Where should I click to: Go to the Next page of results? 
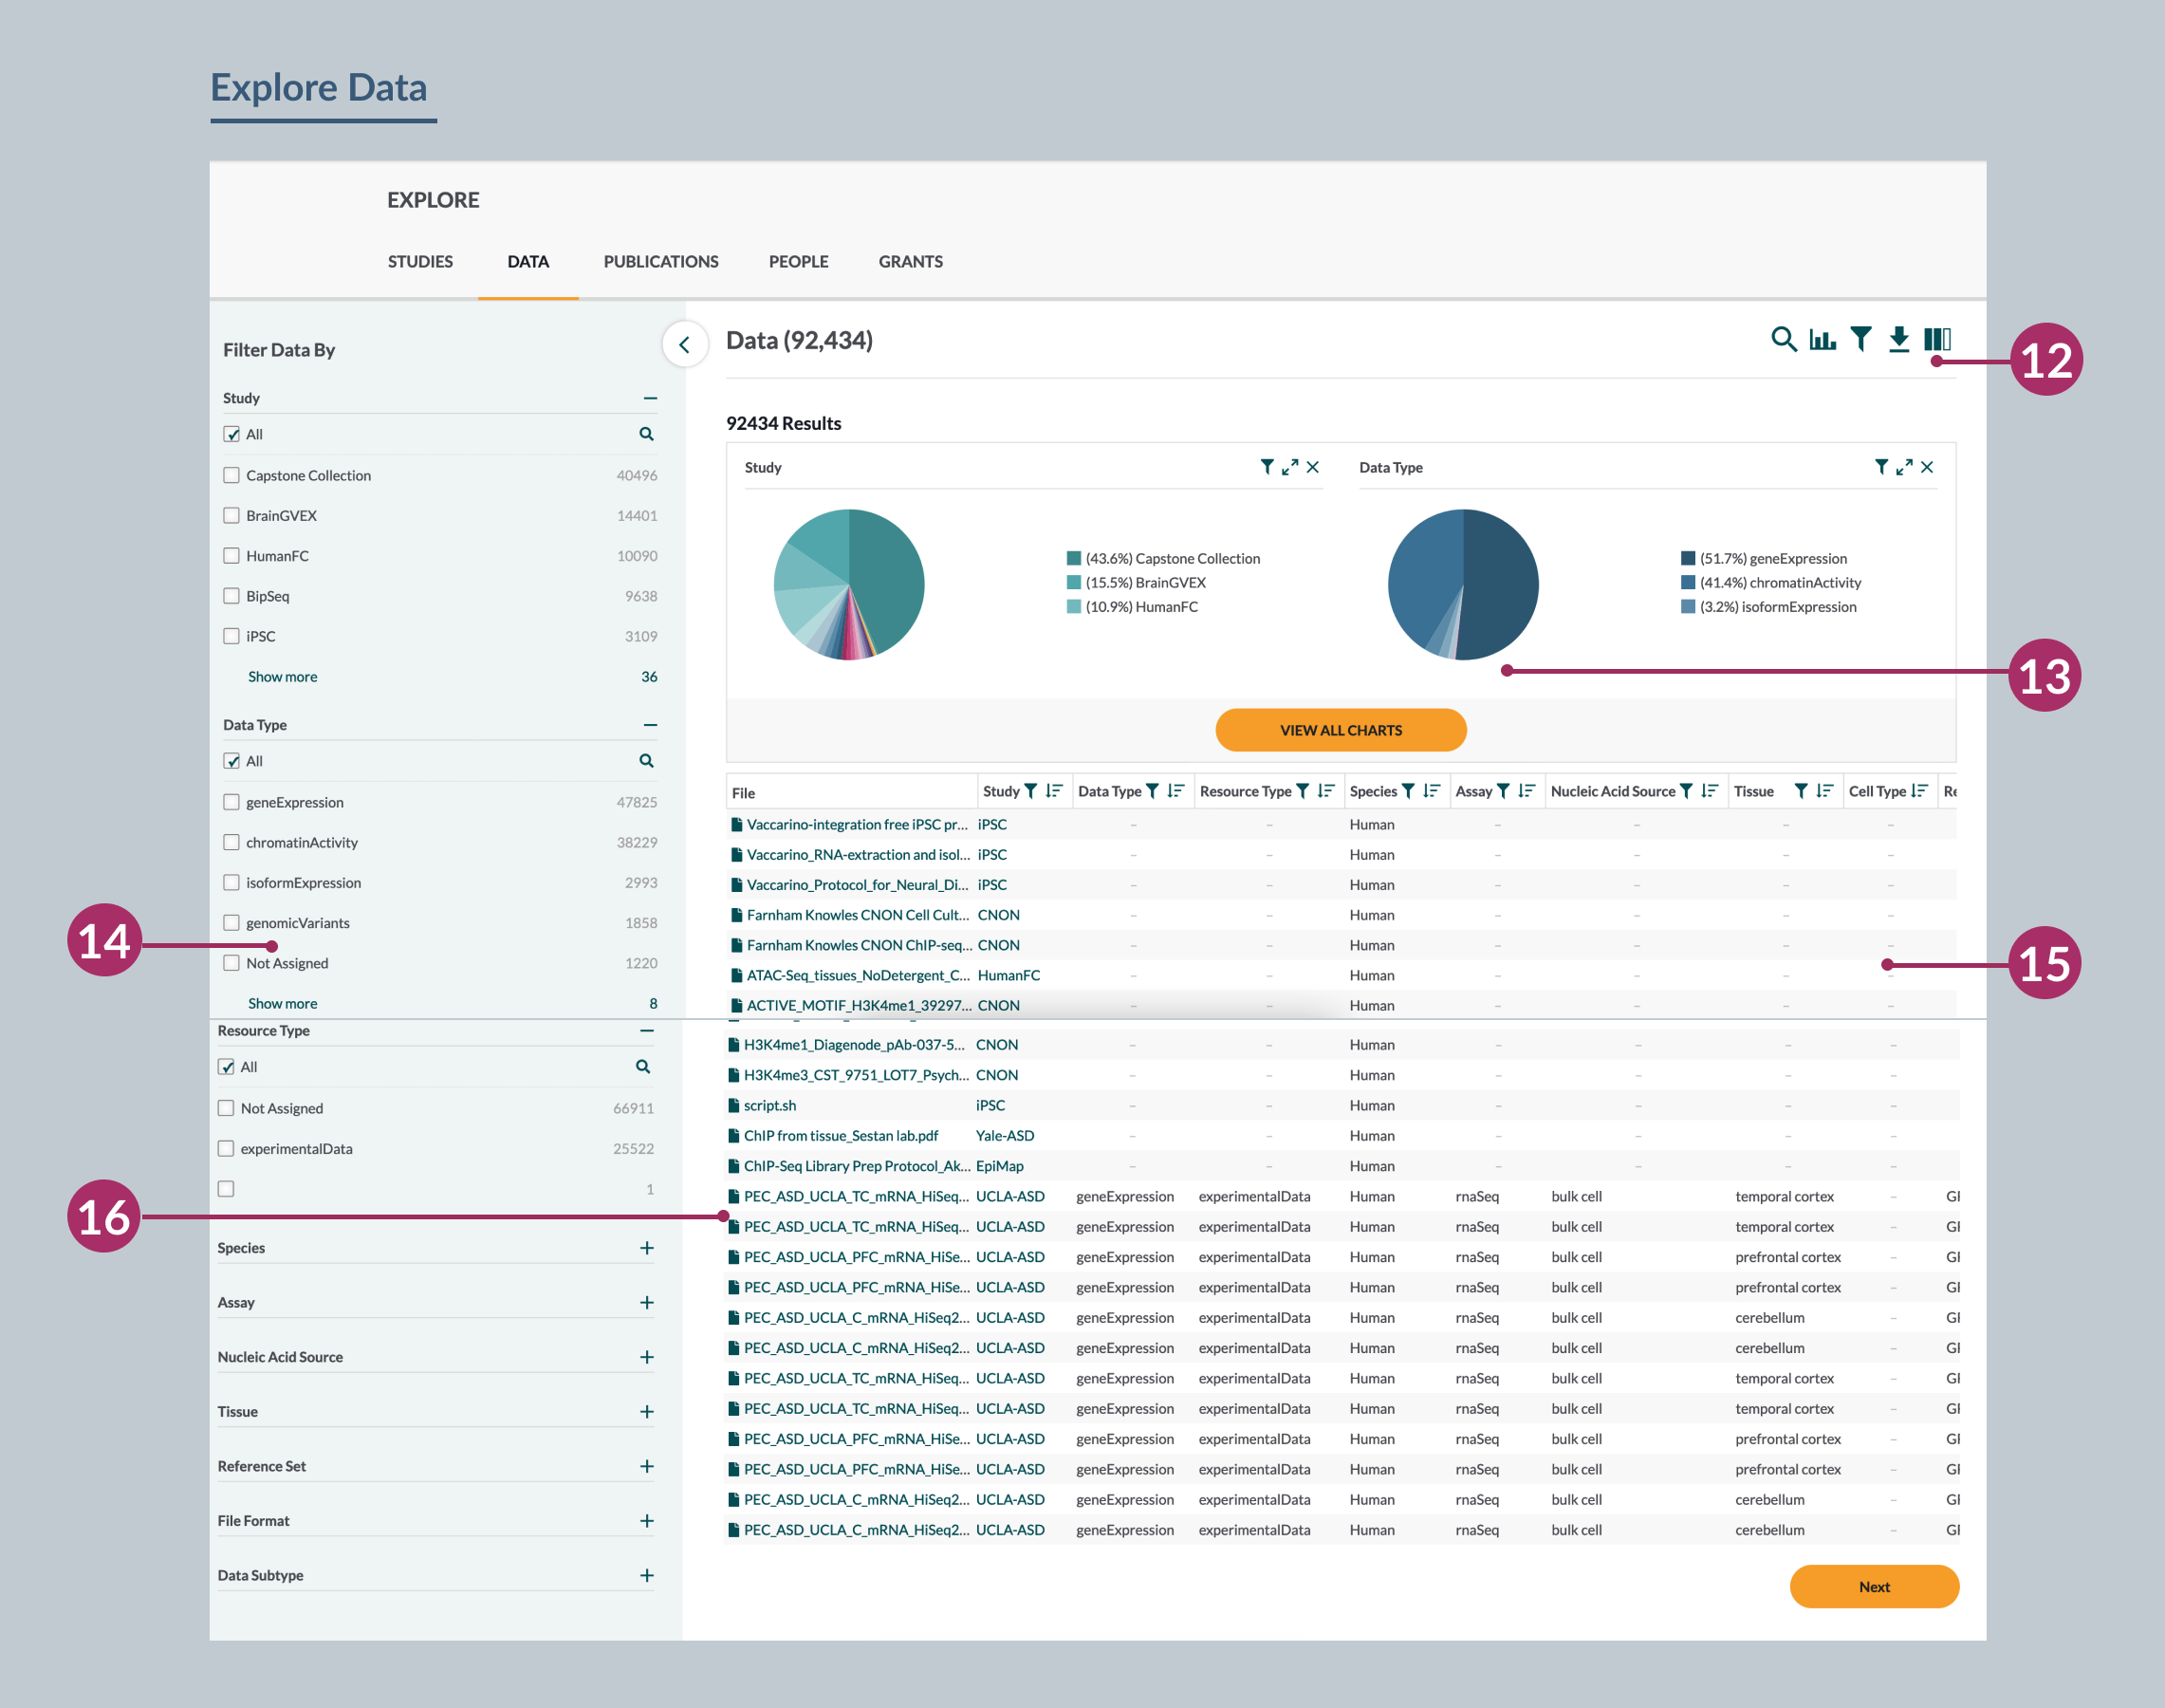click(1873, 1587)
